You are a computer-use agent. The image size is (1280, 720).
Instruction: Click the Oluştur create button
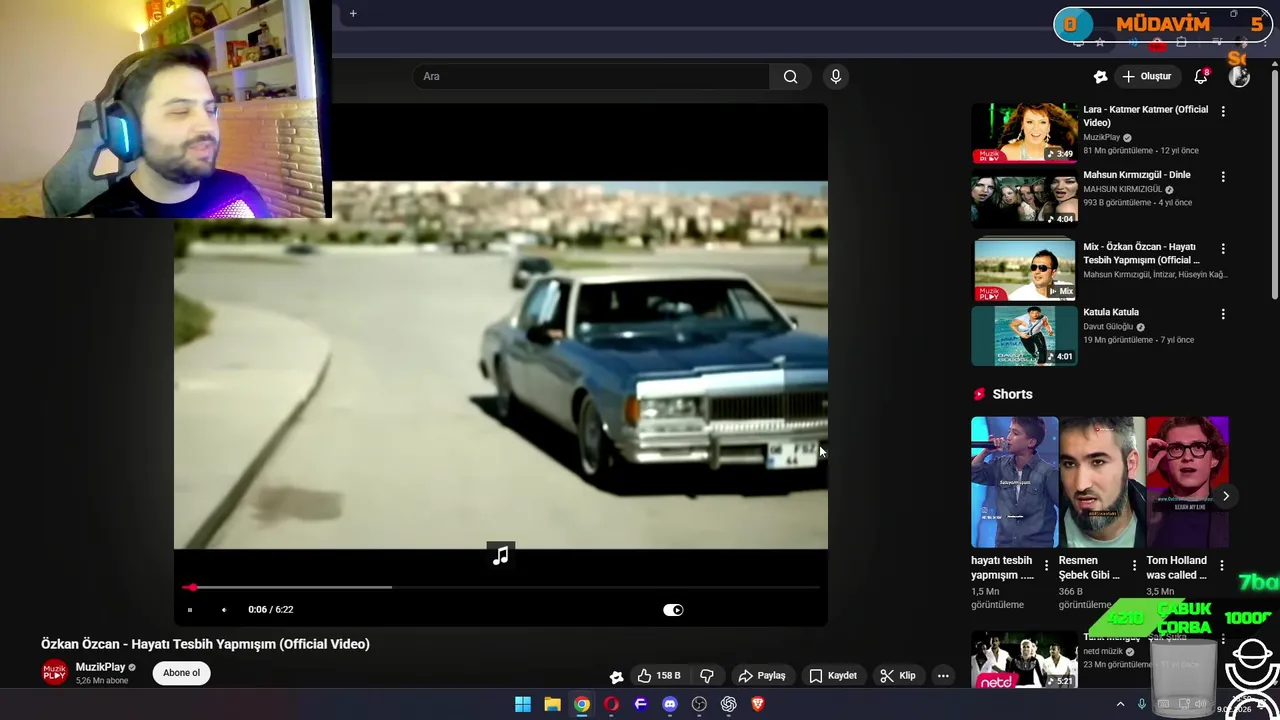point(1146,76)
